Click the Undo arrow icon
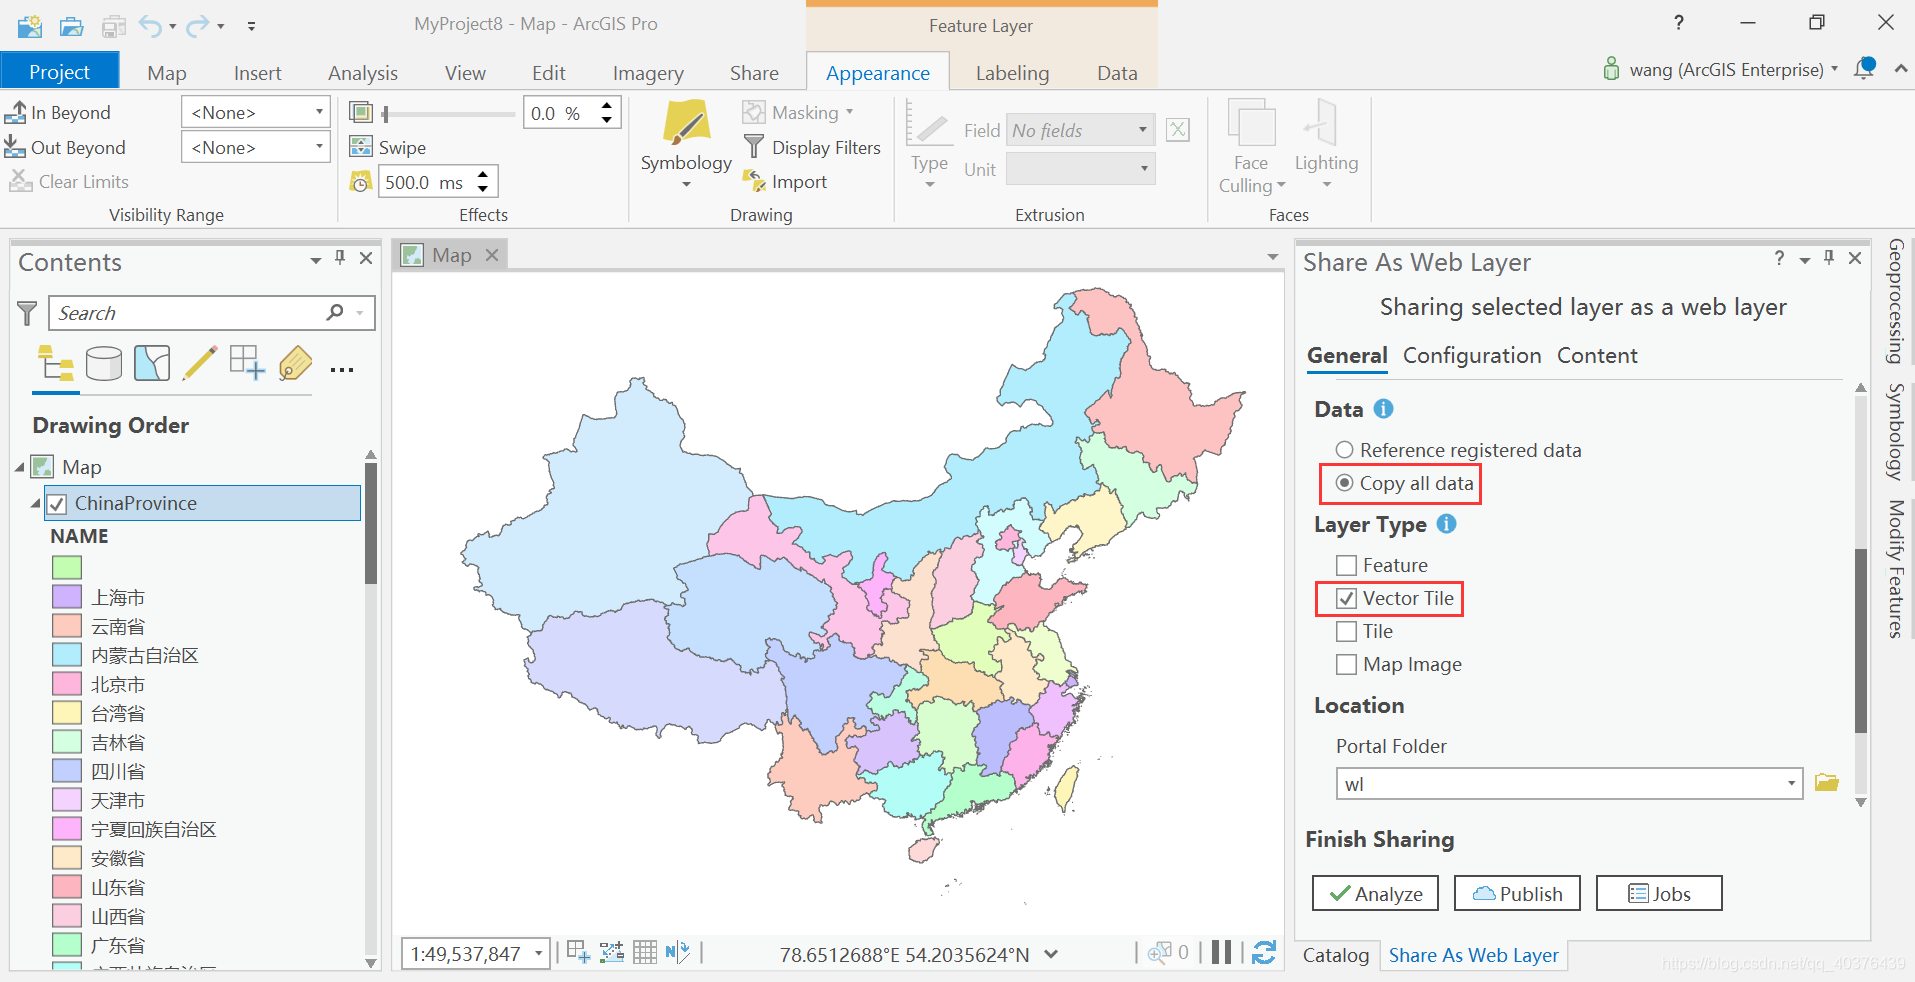The height and width of the screenshot is (982, 1915). (x=150, y=25)
